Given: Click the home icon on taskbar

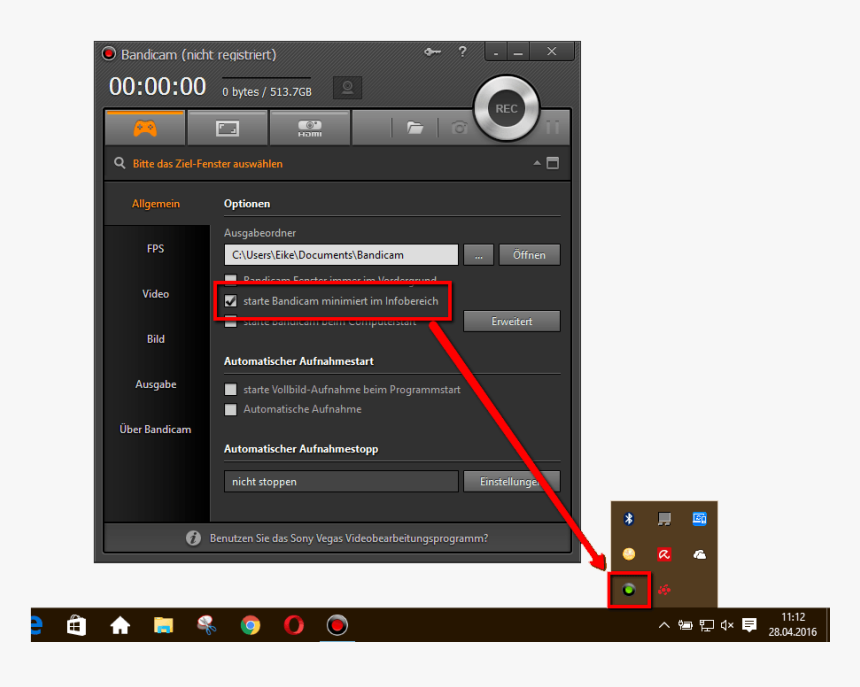Looking at the screenshot, I should pos(120,625).
